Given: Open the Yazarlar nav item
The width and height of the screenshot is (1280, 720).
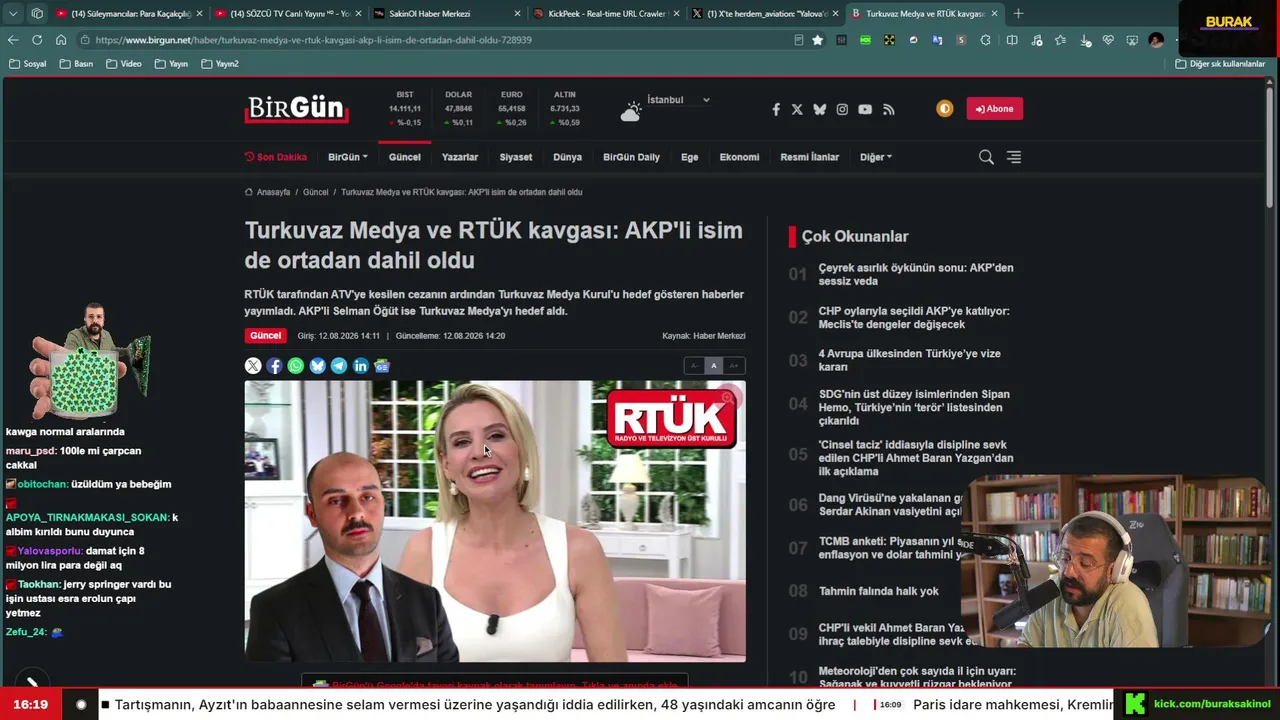Looking at the screenshot, I should click(x=460, y=157).
